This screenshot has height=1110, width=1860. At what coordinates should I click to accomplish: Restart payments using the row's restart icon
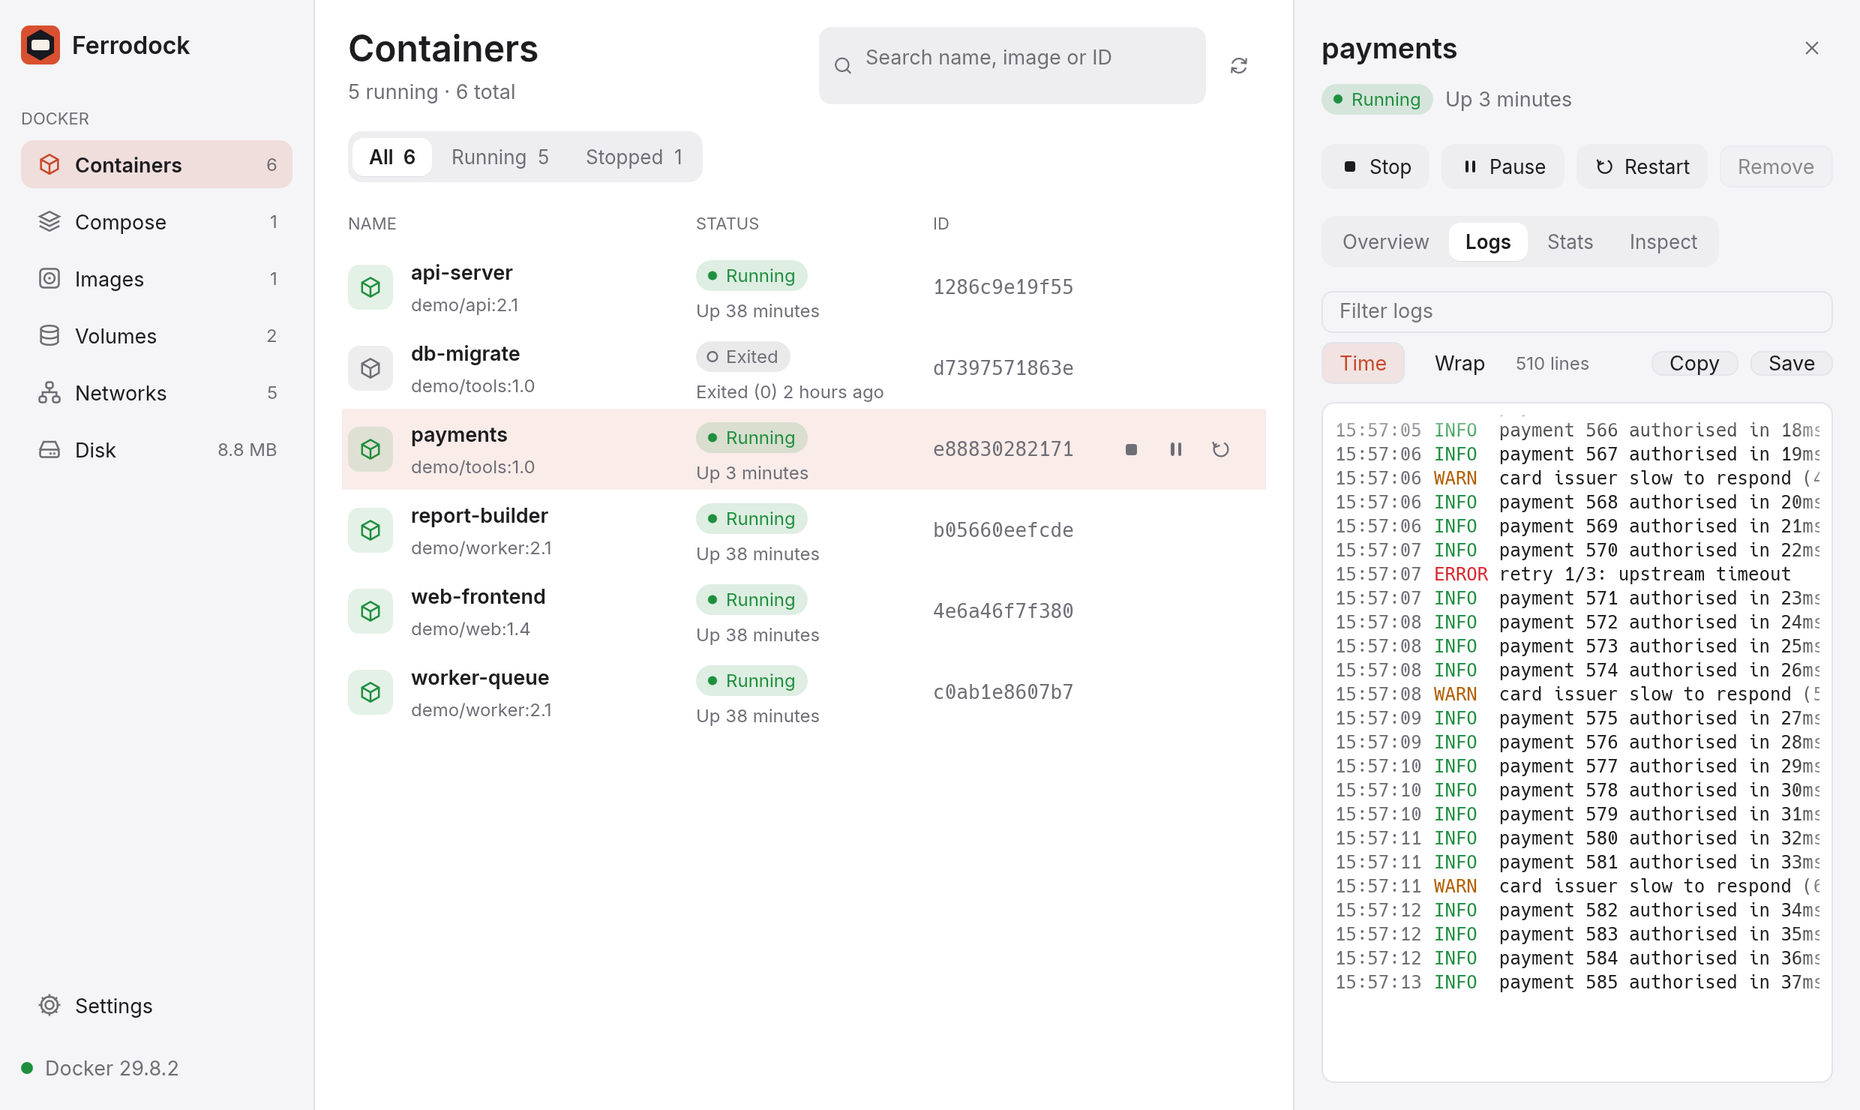[x=1221, y=450]
